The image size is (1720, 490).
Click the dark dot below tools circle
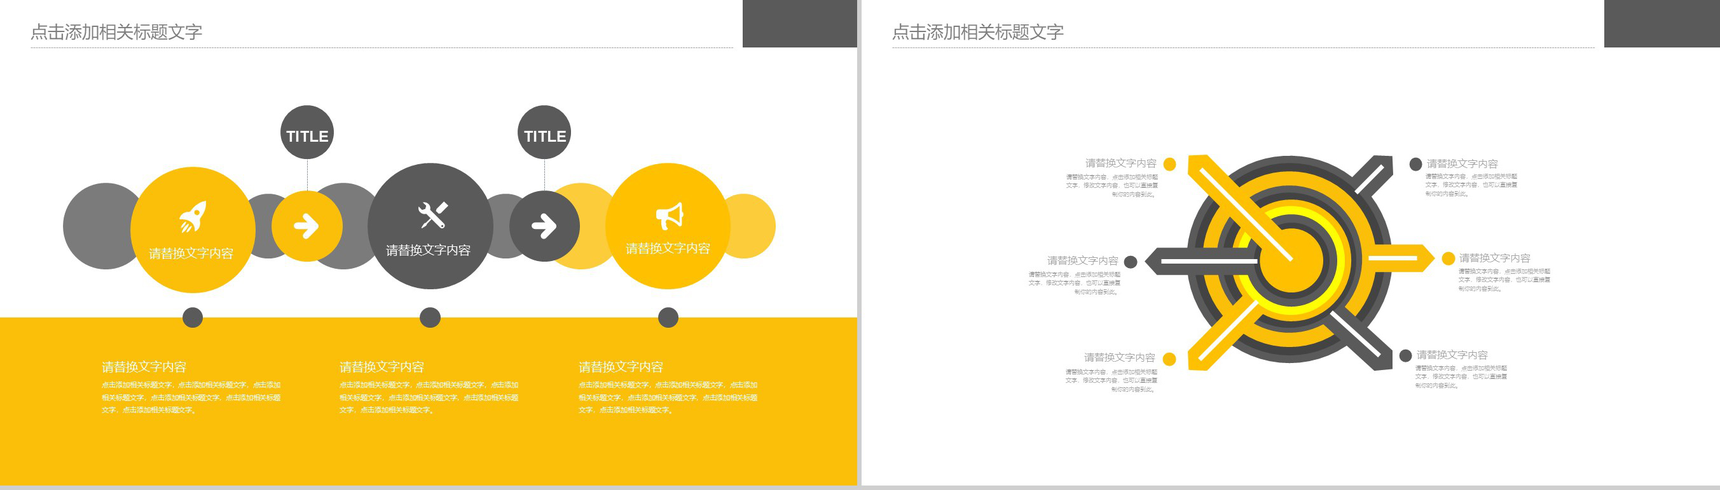pos(430,318)
